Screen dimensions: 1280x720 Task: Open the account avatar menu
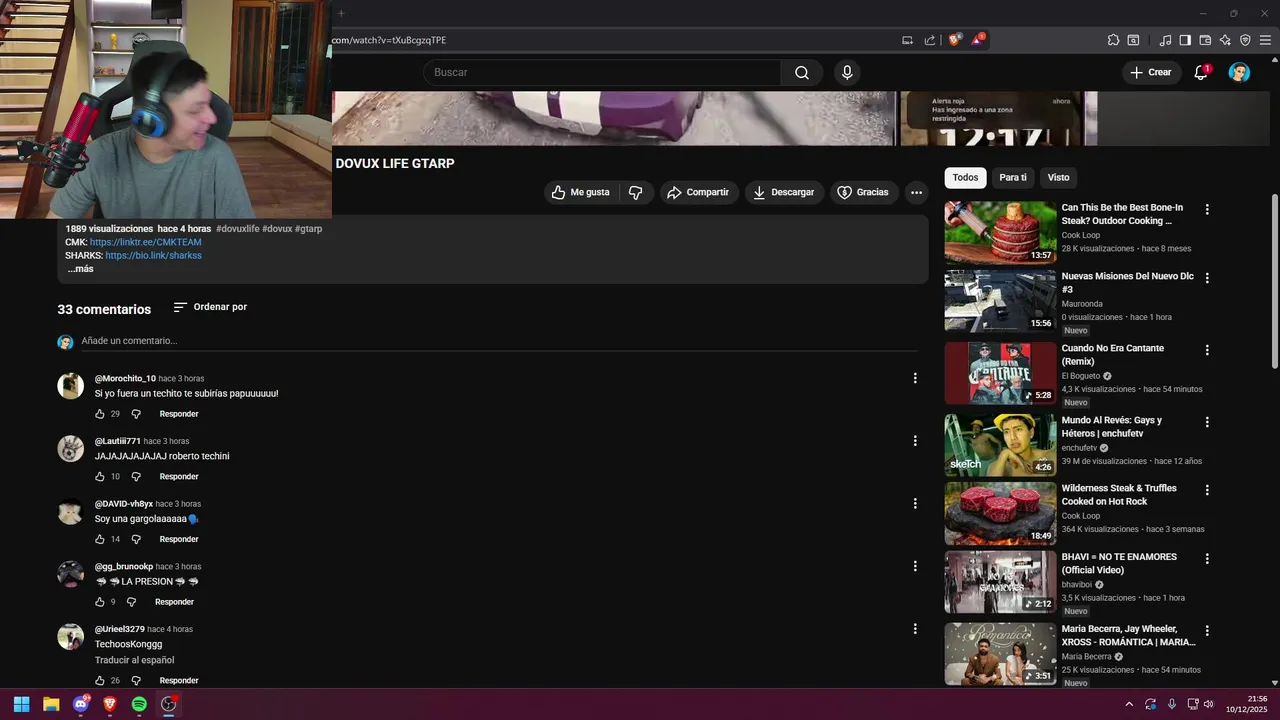pyautogui.click(x=1239, y=72)
